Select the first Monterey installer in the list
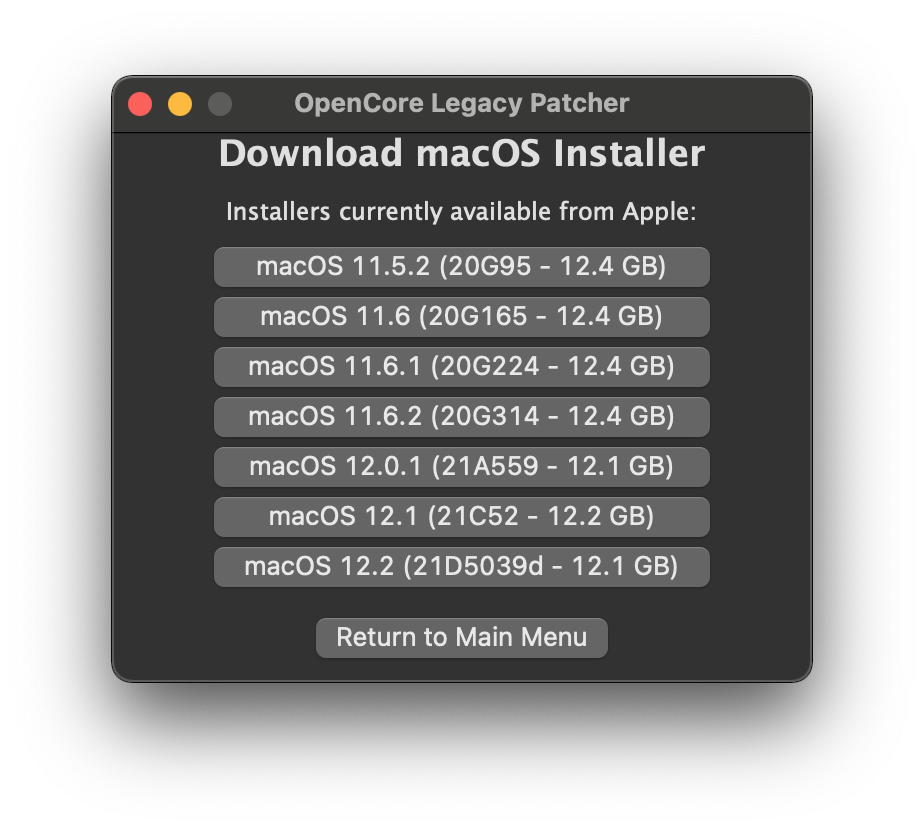This screenshot has width=924, height=830. point(461,466)
